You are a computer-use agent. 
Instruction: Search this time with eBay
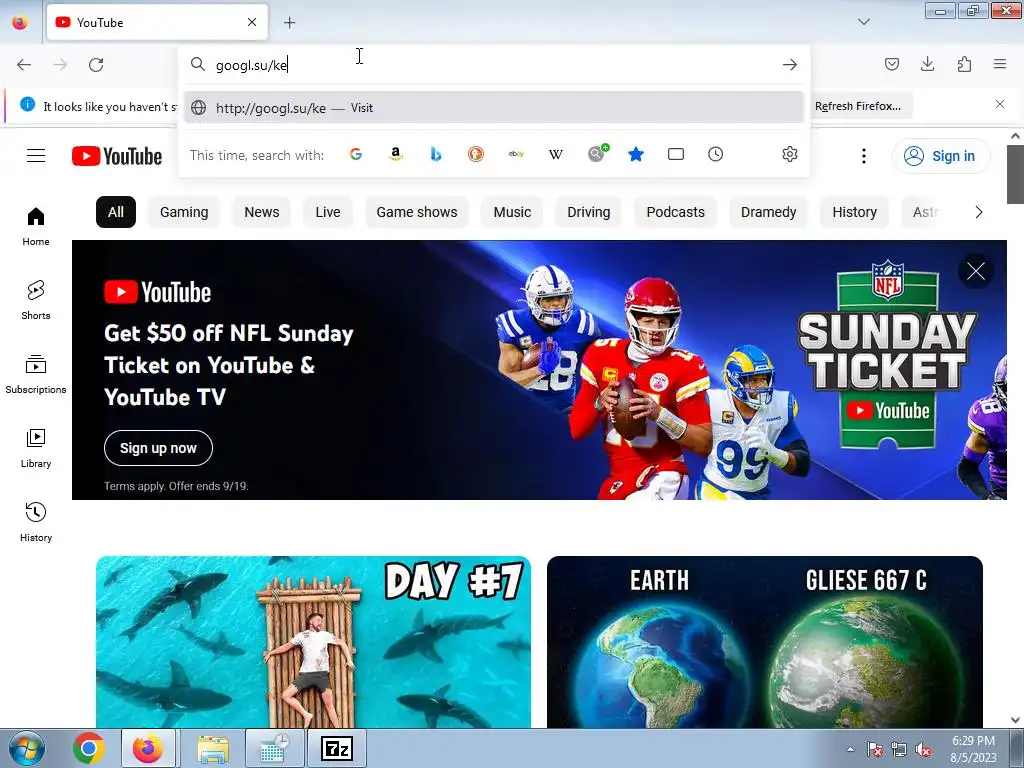click(516, 154)
